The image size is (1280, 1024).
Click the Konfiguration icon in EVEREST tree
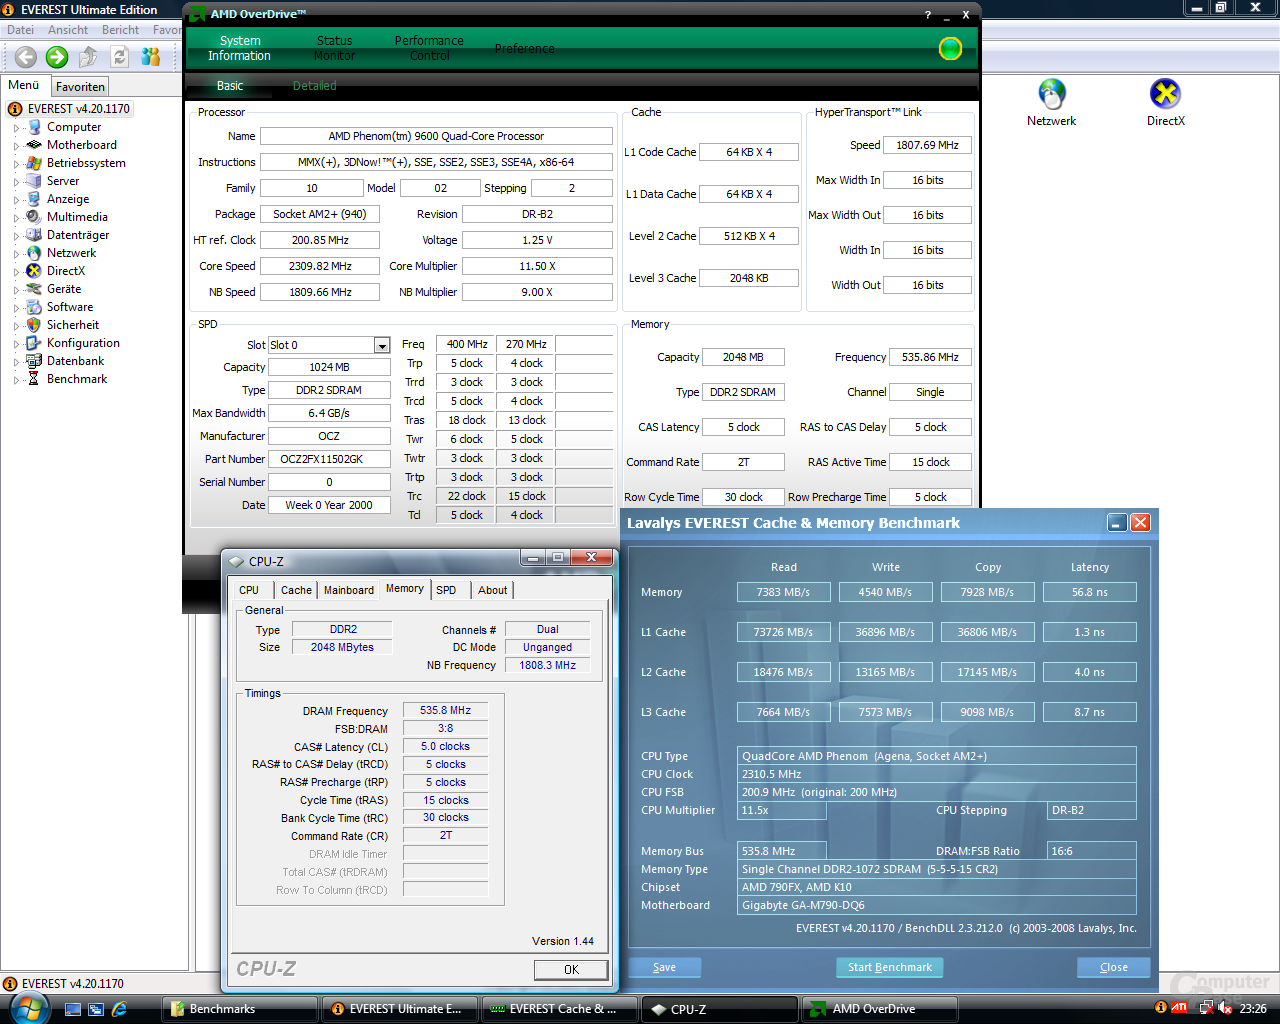pyautogui.click(x=34, y=343)
